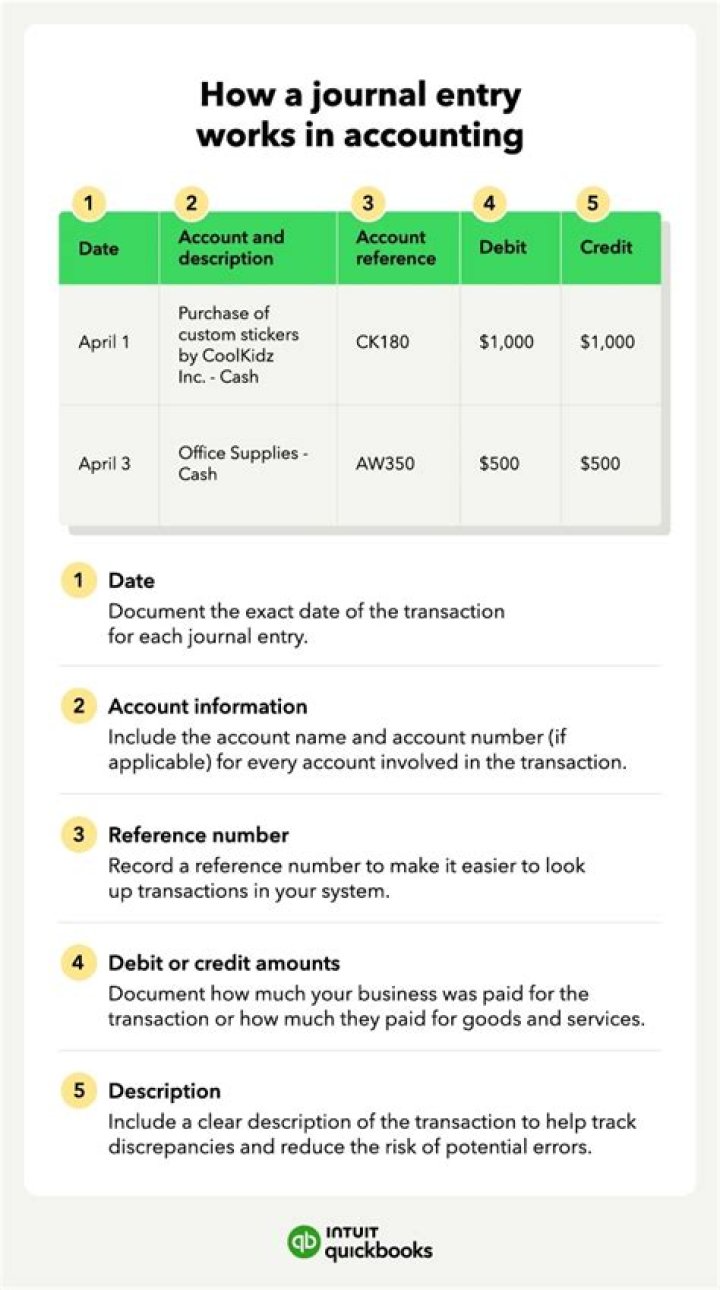720x1290 pixels.
Task: Click number 4 badge above Debit column
Action: pos(489,204)
